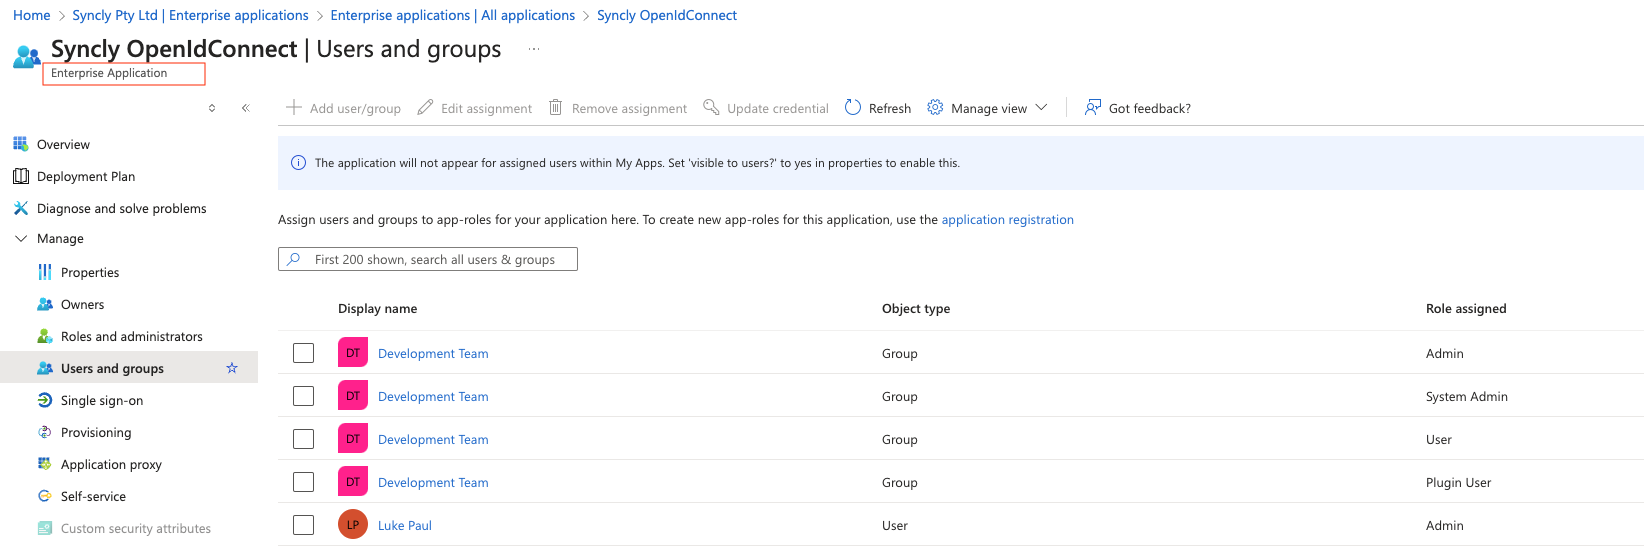This screenshot has width=1644, height=549.
Task: Tick the Development Team checkbox with User role
Action: [x=304, y=439]
